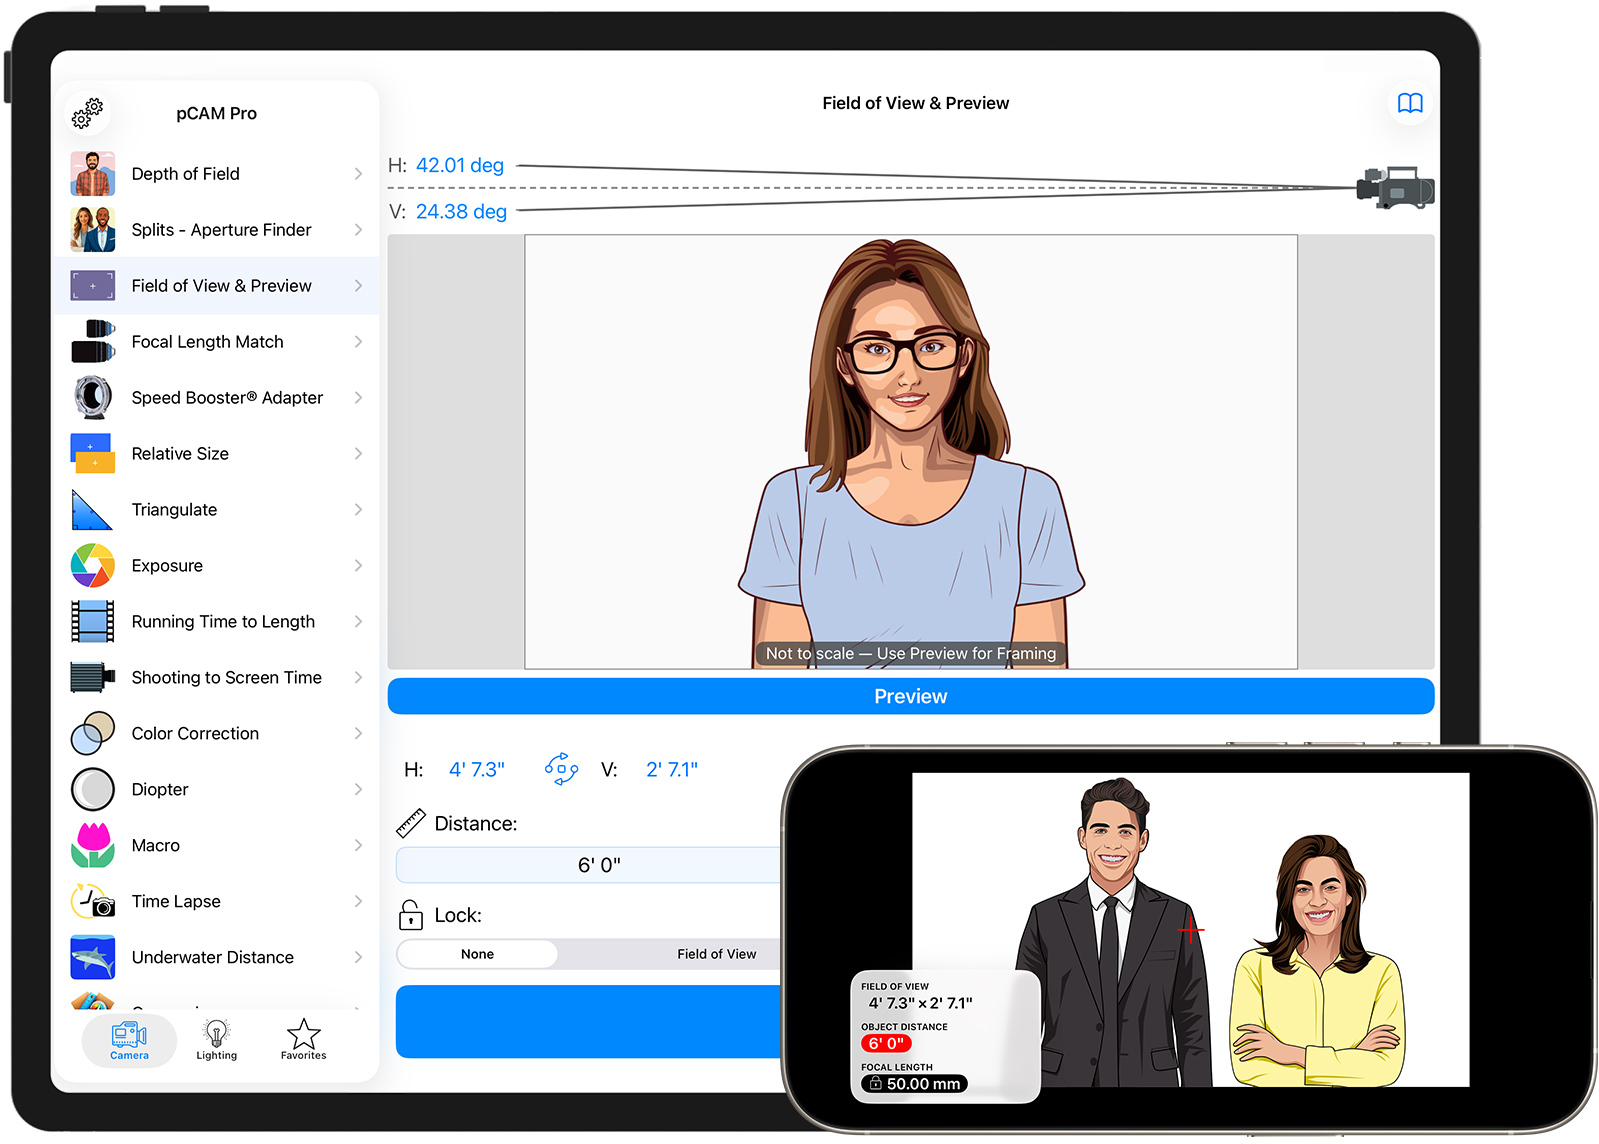Click the vertical size 2' 7.1" value

click(x=672, y=770)
